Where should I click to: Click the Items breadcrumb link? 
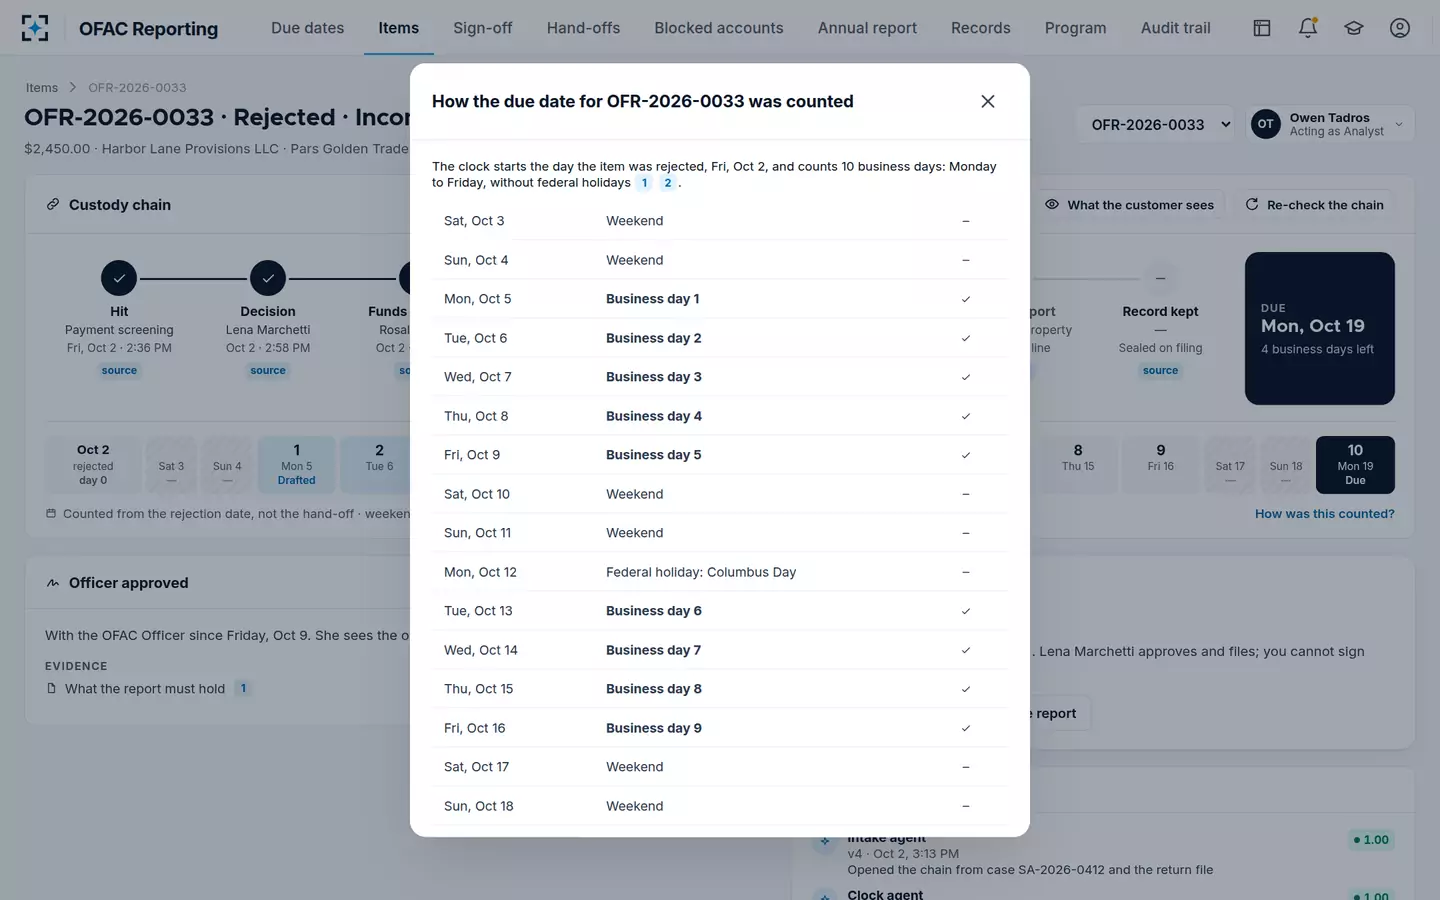coord(42,88)
